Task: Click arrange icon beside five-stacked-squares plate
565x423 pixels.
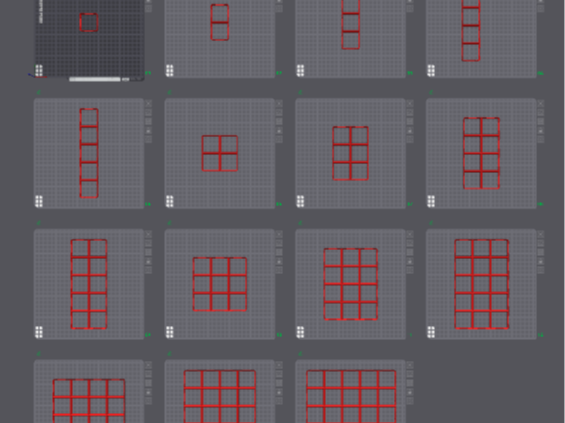Action: (148, 122)
